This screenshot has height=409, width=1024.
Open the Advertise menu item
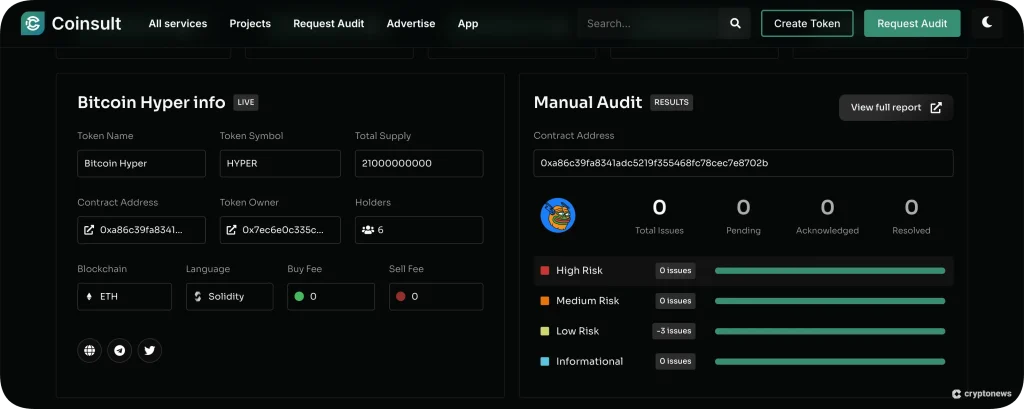click(411, 24)
